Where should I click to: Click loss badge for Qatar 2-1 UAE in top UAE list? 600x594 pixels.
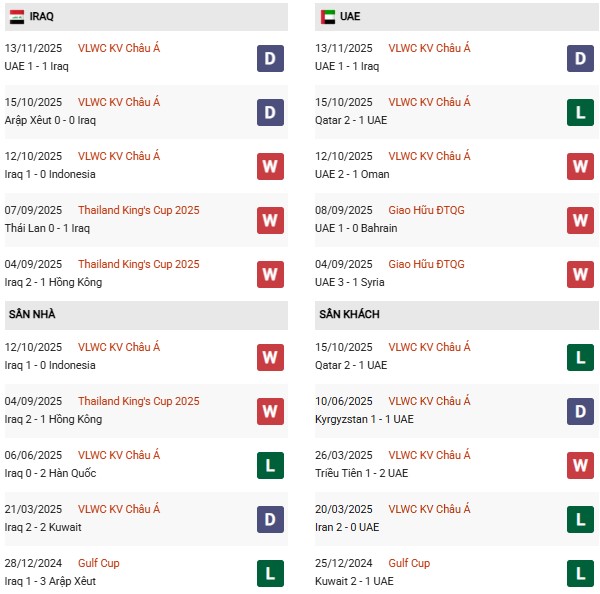click(x=580, y=113)
